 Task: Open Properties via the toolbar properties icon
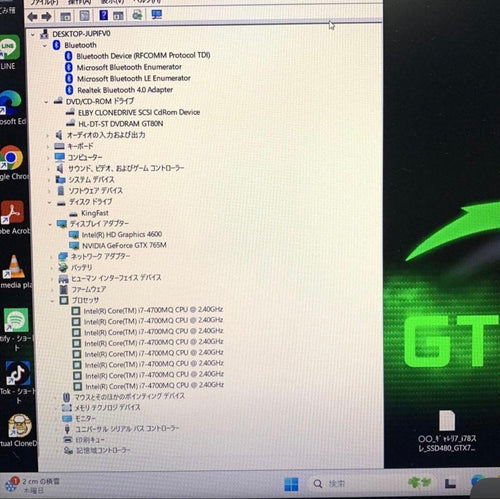point(84,15)
